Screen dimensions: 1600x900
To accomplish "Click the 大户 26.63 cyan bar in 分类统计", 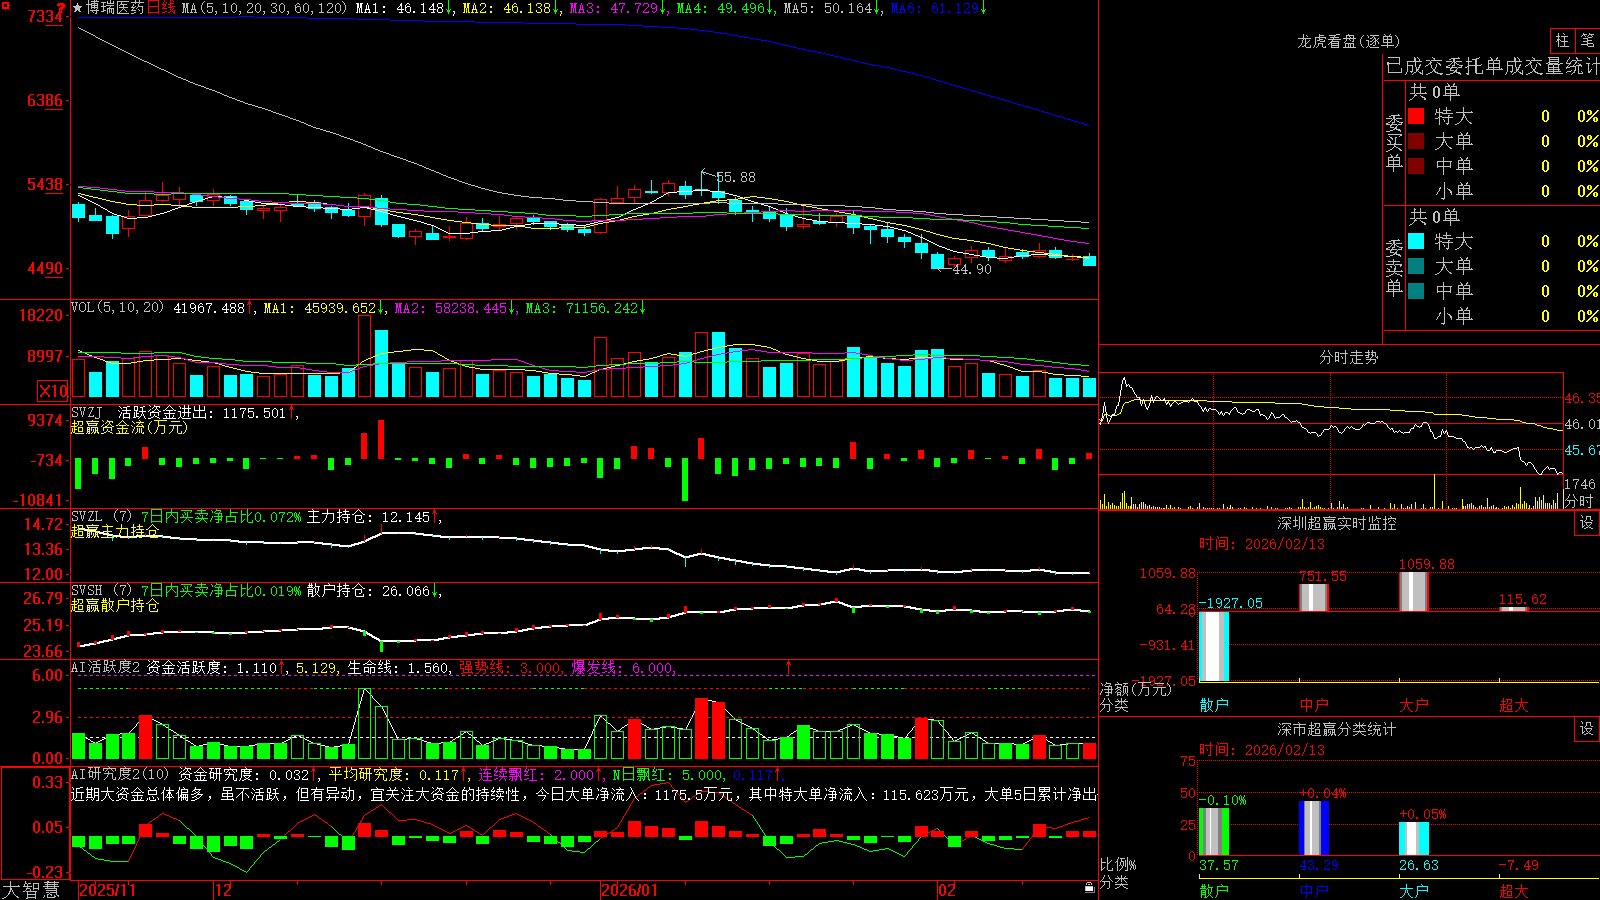I will tap(1413, 839).
